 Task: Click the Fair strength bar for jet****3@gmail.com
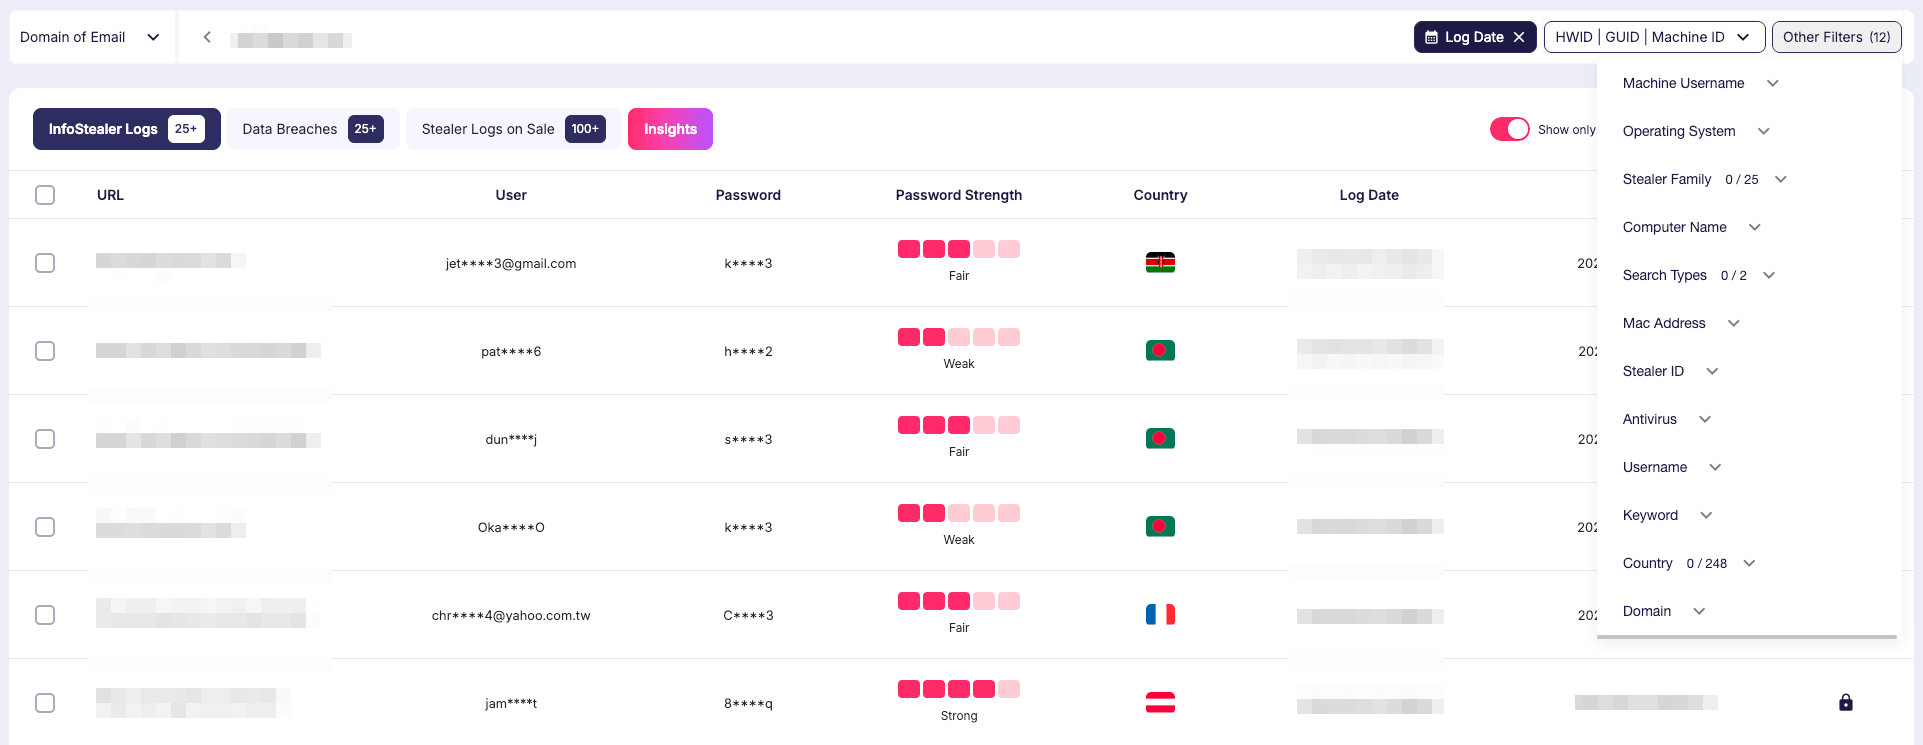(959, 249)
